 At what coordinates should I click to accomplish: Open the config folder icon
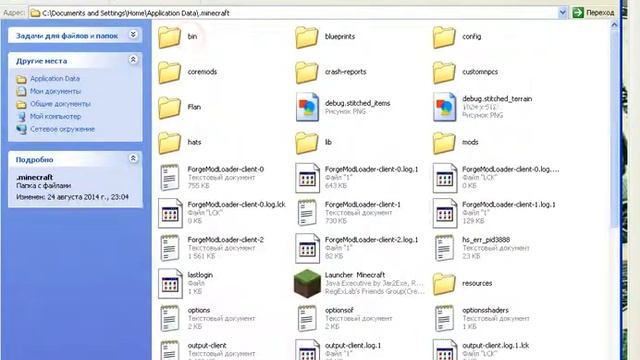[x=444, y=37]
